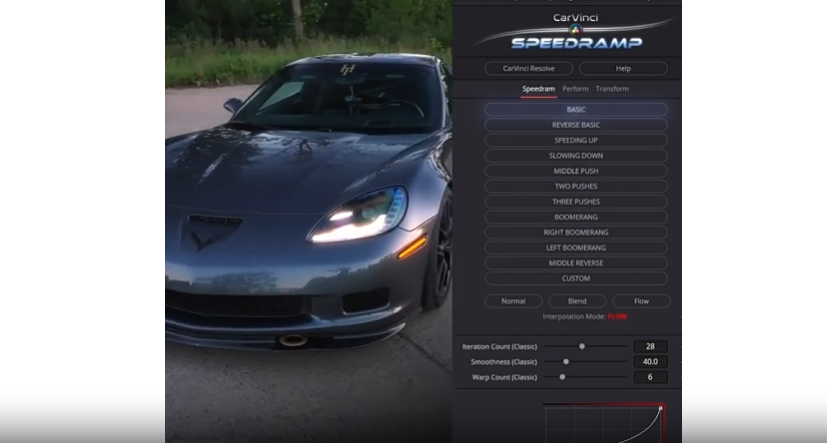Switch to the Speedram tab
This screenshot has width=827, height=443.
pos(538,89)
